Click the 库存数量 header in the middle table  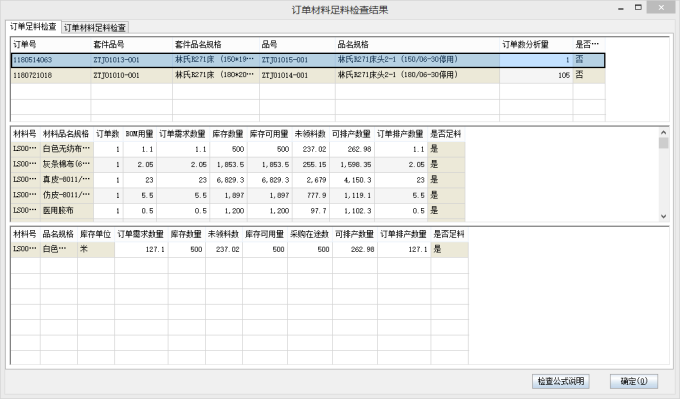(x=228, y=134)
